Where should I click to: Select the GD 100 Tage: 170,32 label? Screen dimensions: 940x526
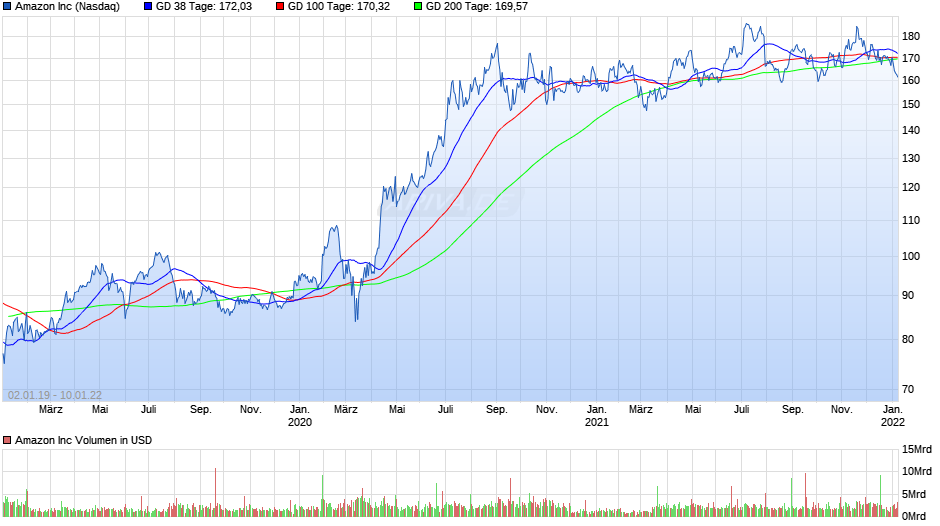339,7
